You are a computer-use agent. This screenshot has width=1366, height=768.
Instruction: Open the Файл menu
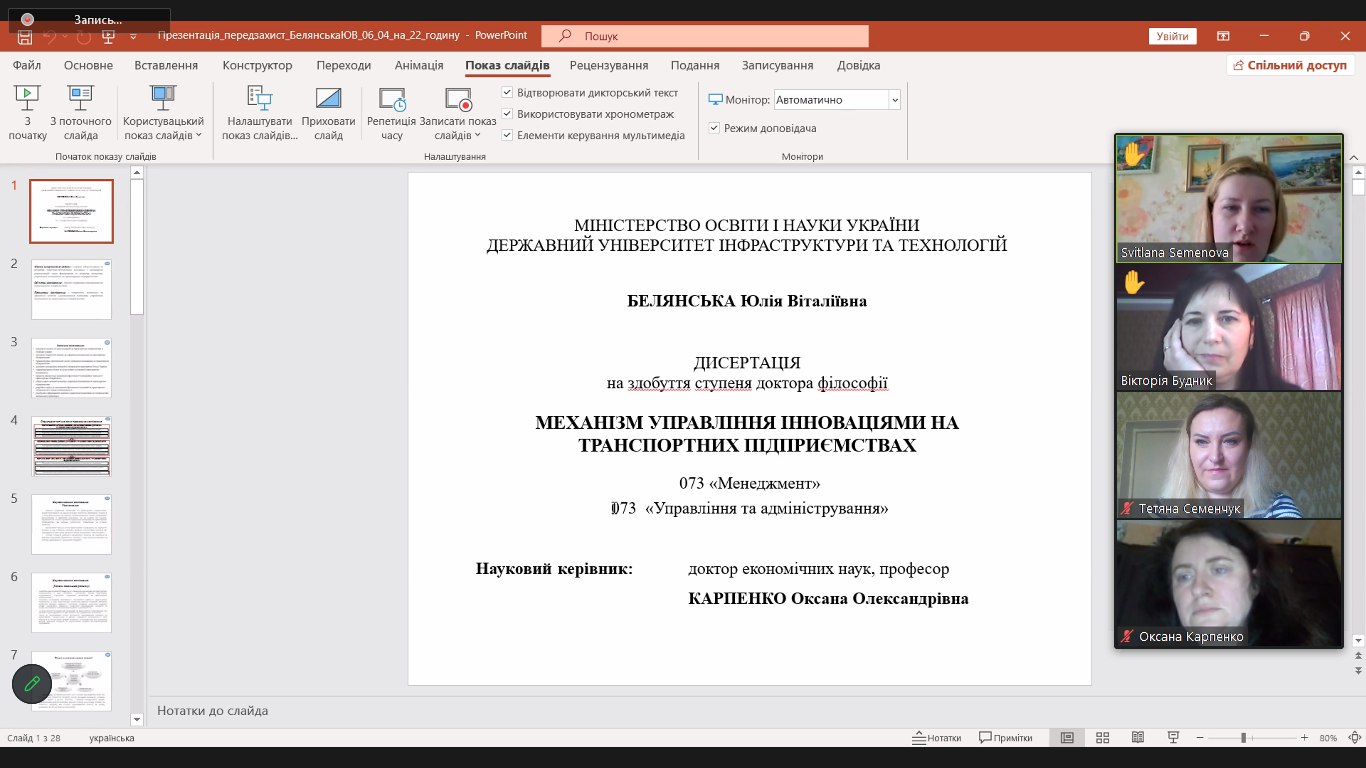27,65
